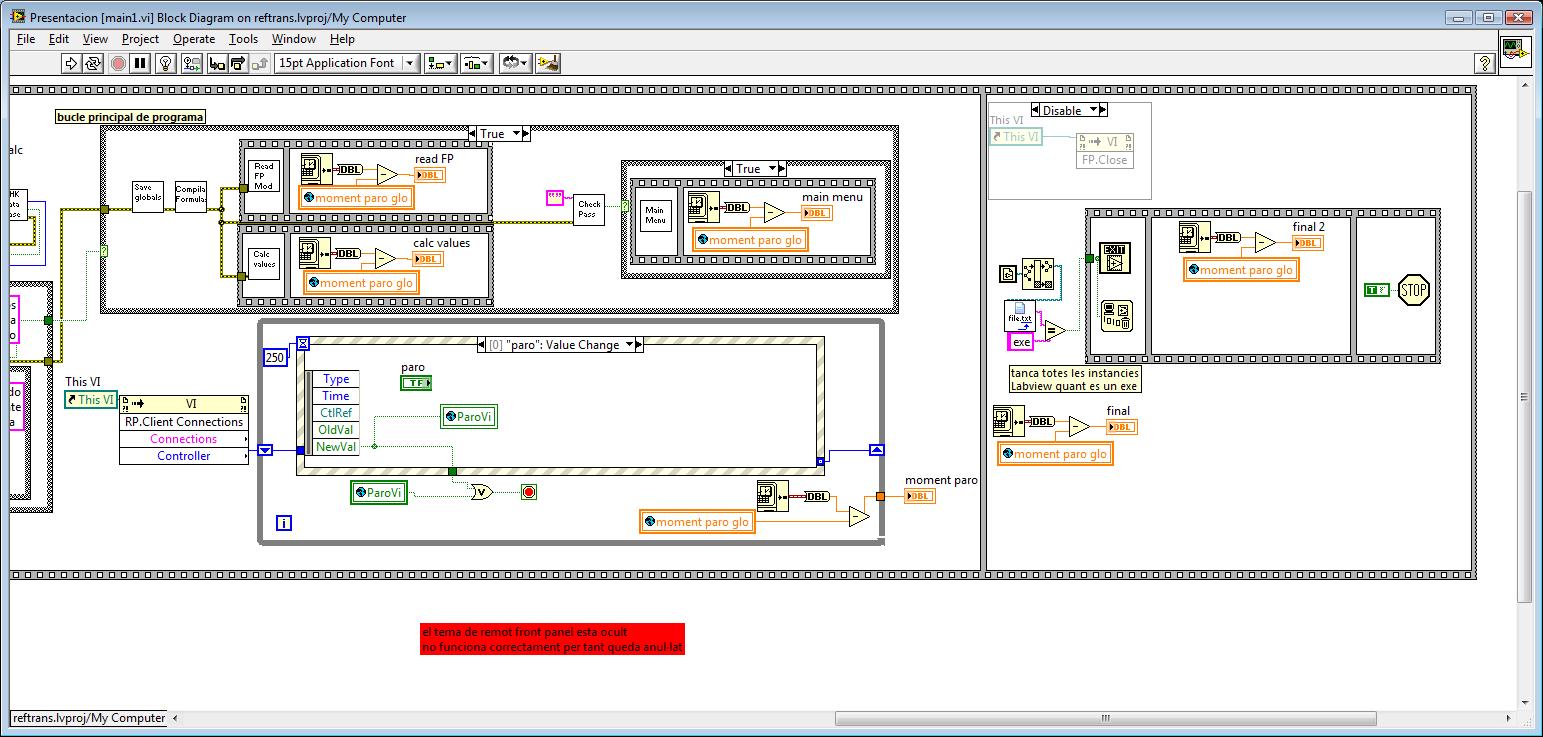1543x737 pixels.
Task: Select RP.Client Connections property row
Action: click(x=184, y=422)
